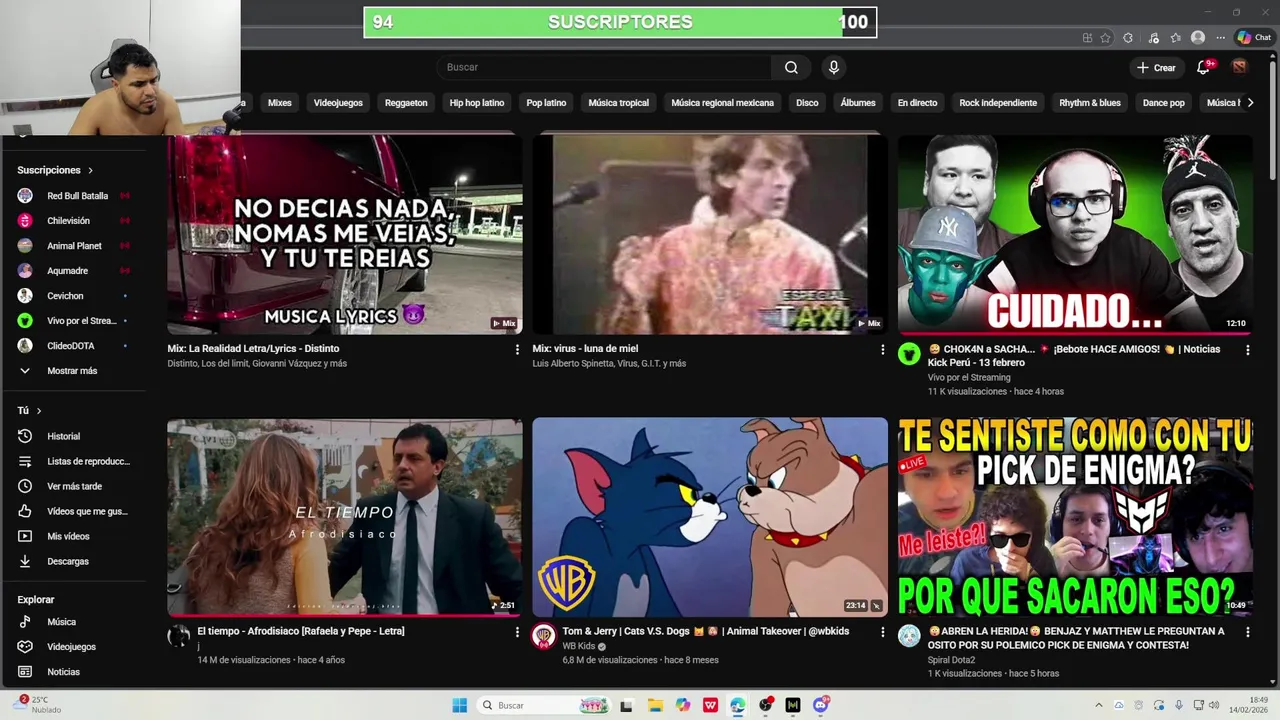This screenshot has width=1280, height=720.
Task: Click the taskbar Buscar search box
Action: point(545,705)
